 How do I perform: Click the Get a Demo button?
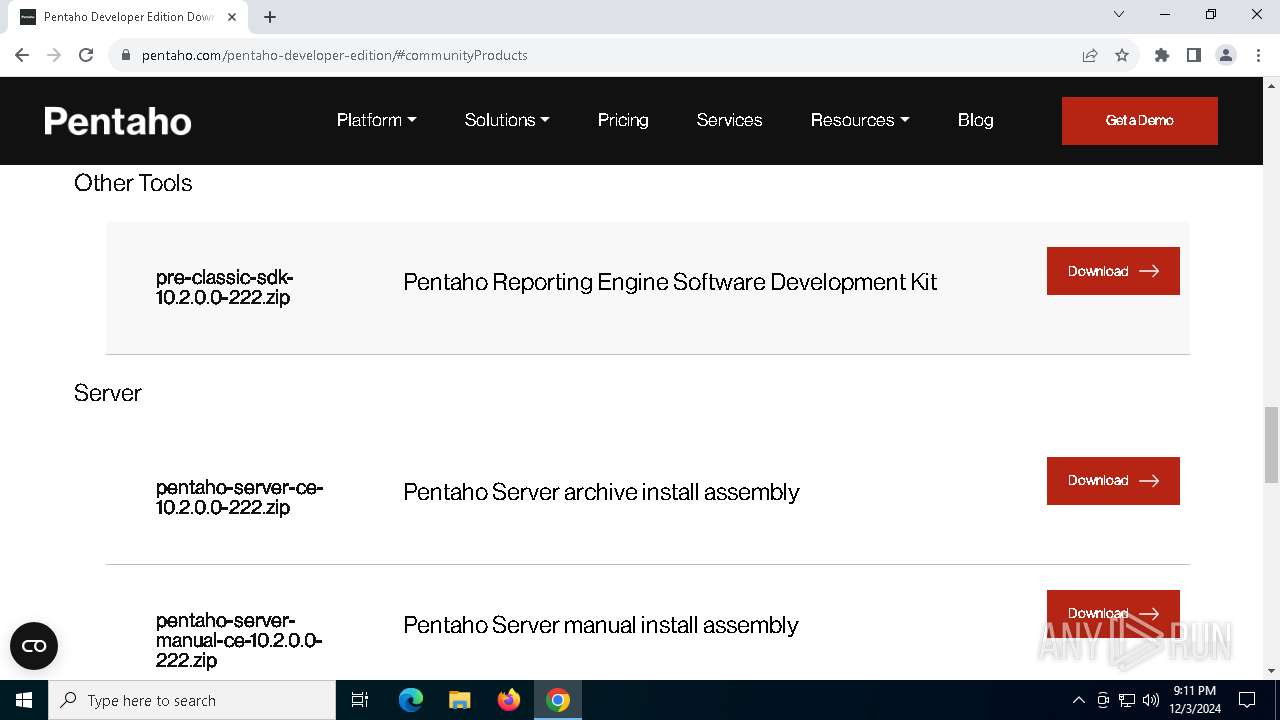tap(1139, 120)
